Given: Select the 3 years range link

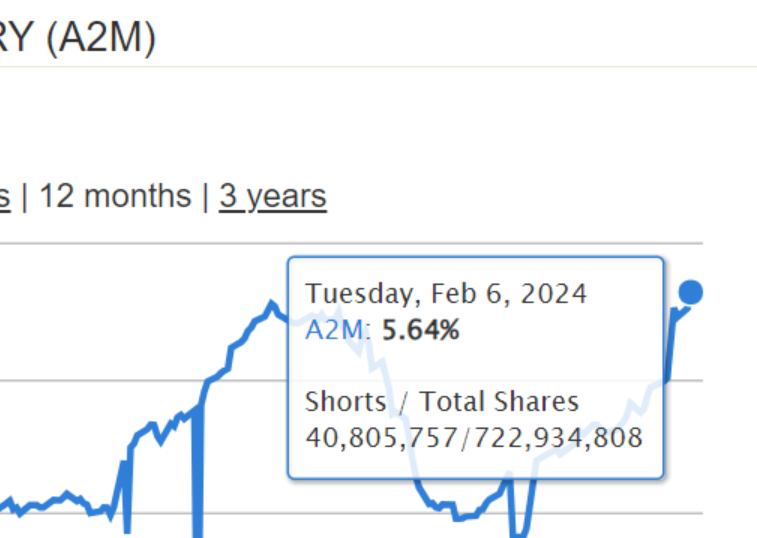Looking at the screenshot, I should [x=273, y=197].
